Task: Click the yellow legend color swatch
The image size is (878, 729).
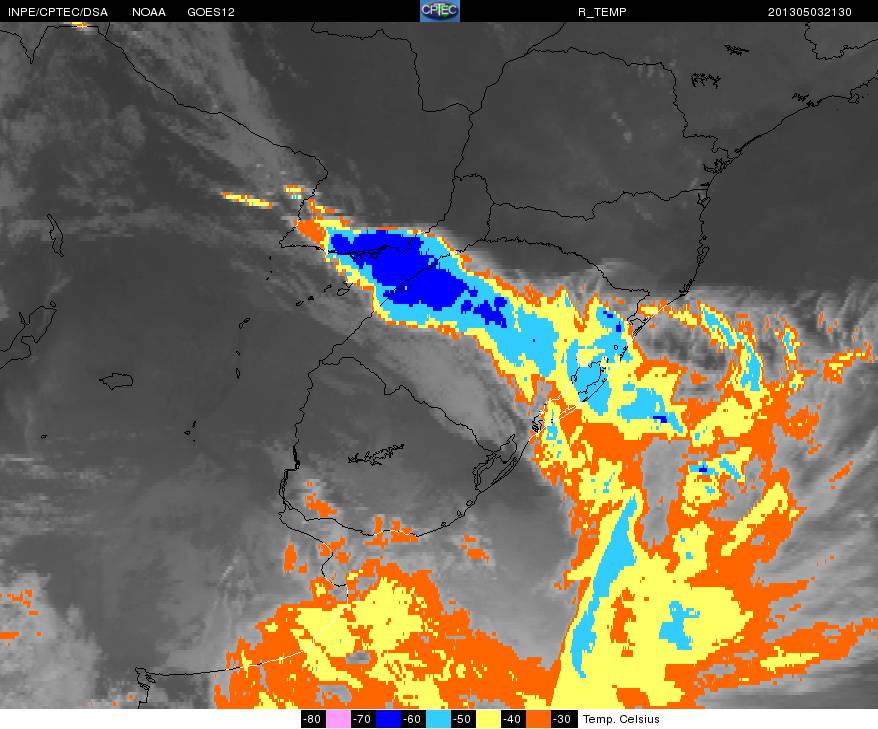Action: (487, 719)
